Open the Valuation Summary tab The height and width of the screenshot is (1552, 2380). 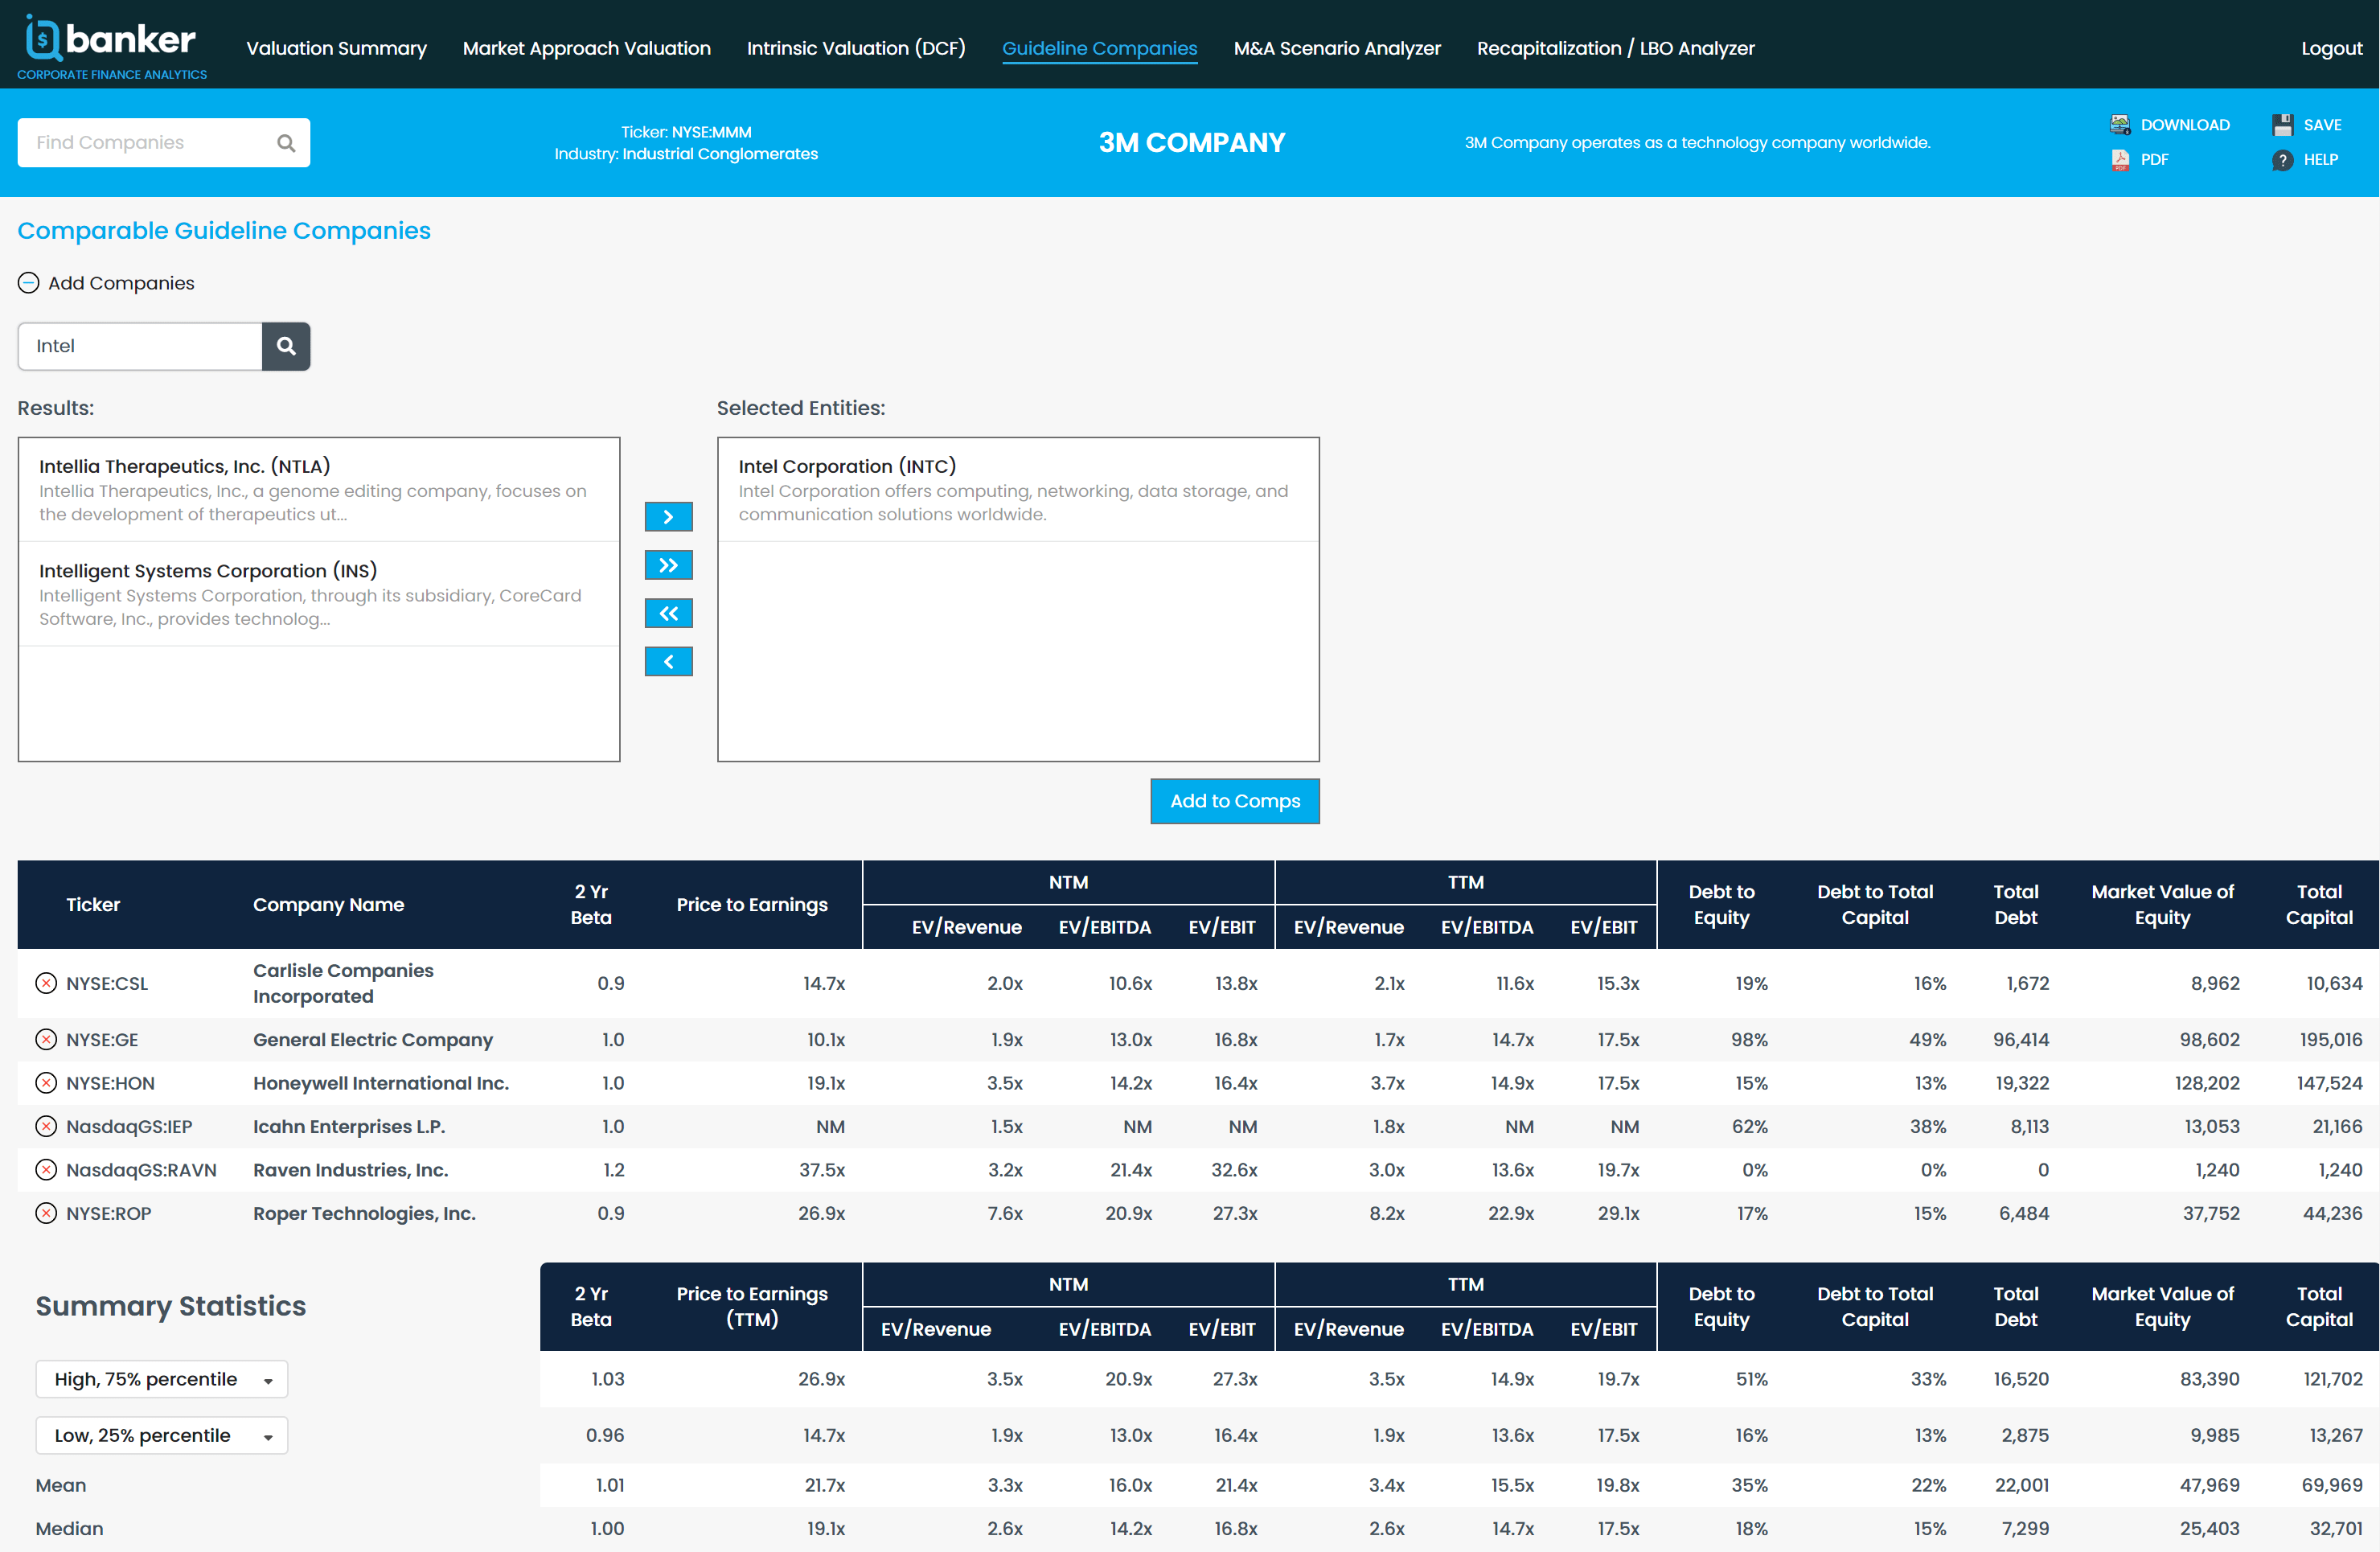pos(336,48)
